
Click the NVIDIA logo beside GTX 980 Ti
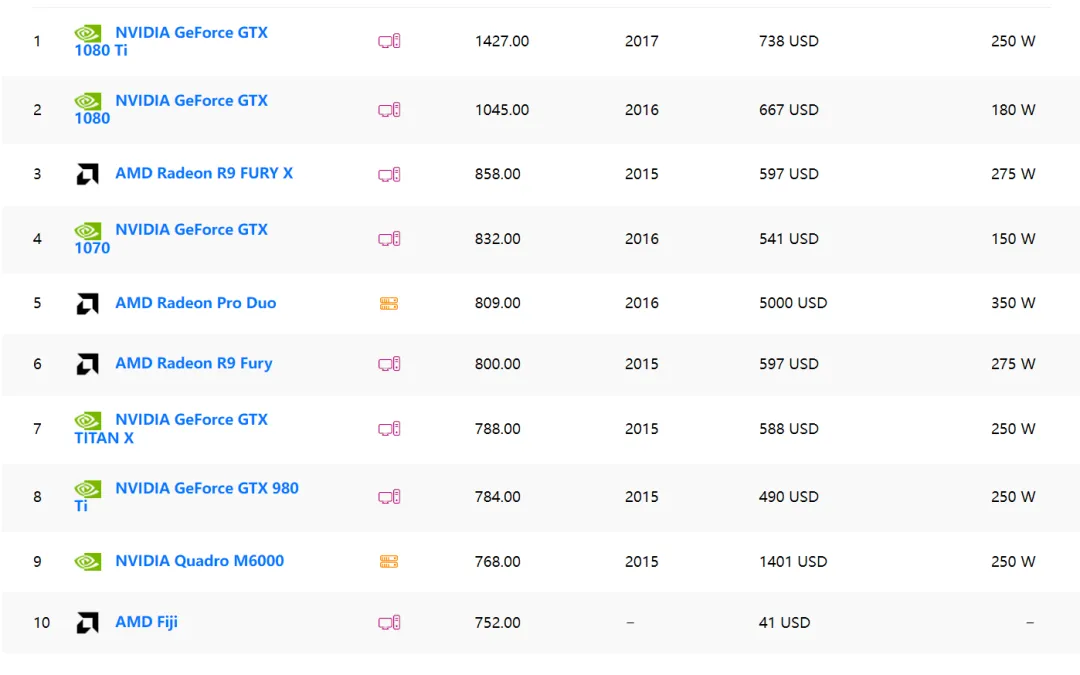(87, 489)
